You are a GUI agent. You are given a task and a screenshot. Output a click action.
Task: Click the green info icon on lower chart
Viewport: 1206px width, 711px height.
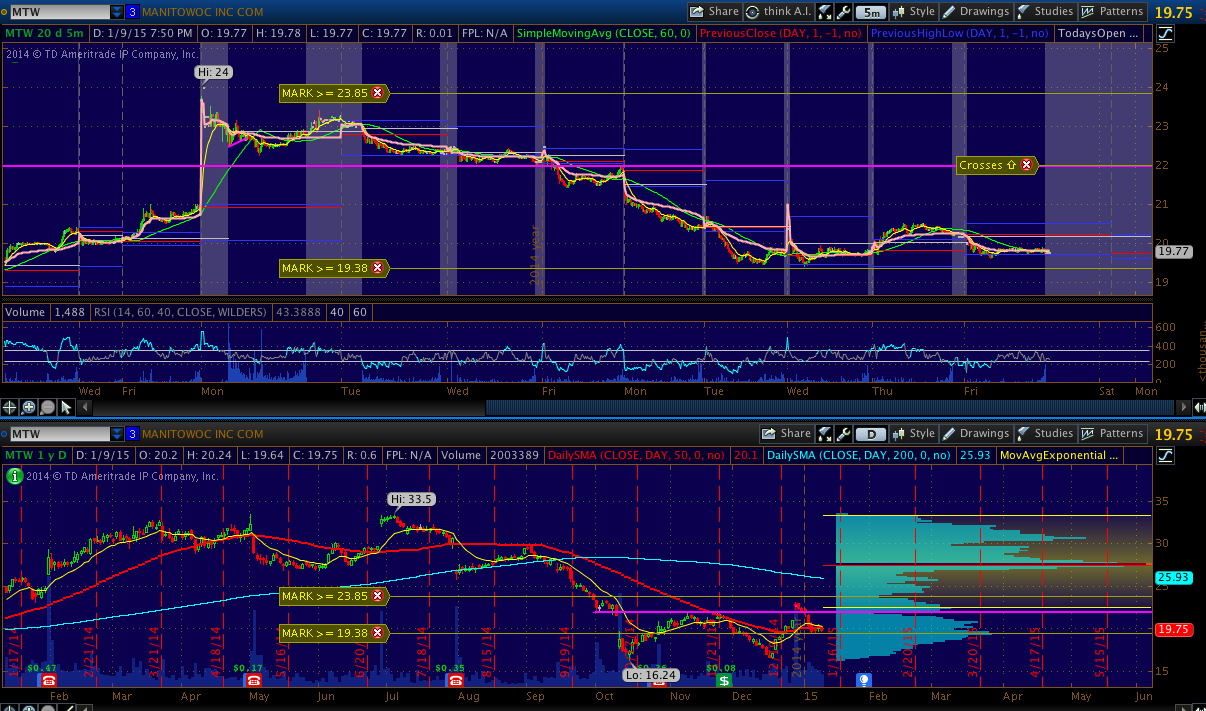pyautogui.click(x=15, y=477)
